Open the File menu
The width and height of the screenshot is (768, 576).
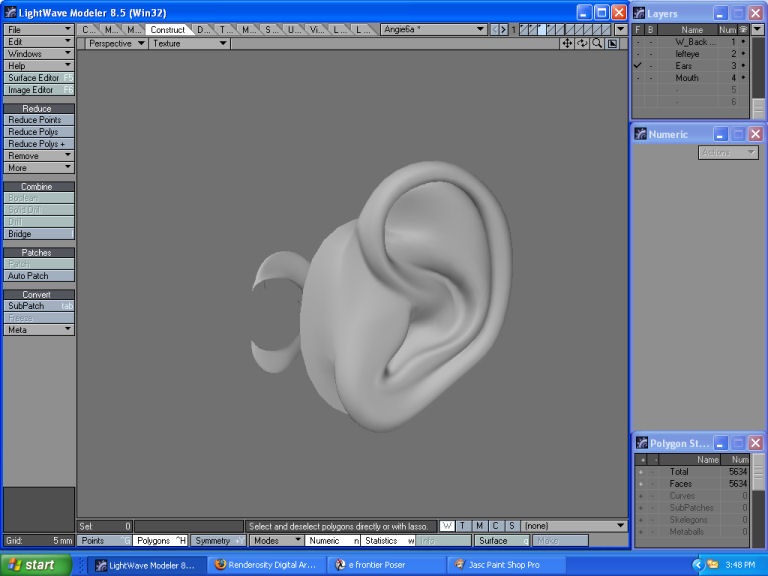[x=39, y=30]
